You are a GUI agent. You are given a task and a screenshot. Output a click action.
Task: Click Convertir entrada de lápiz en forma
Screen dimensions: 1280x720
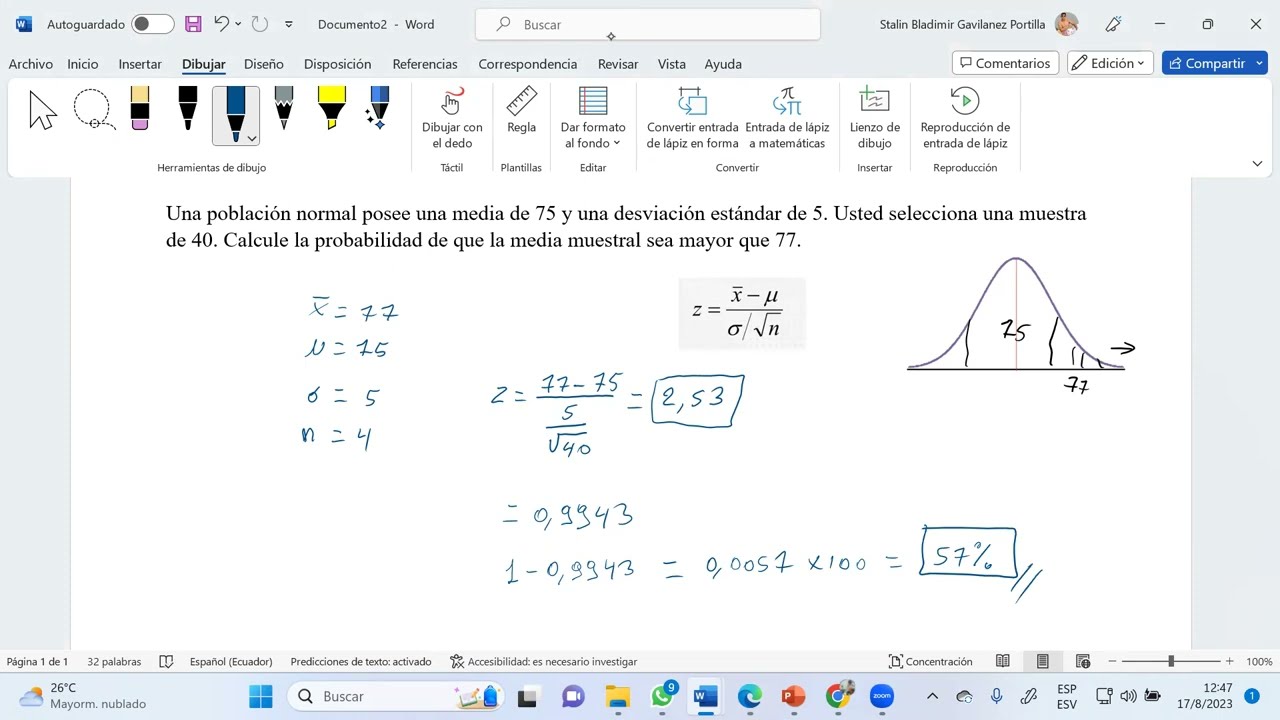692,118
